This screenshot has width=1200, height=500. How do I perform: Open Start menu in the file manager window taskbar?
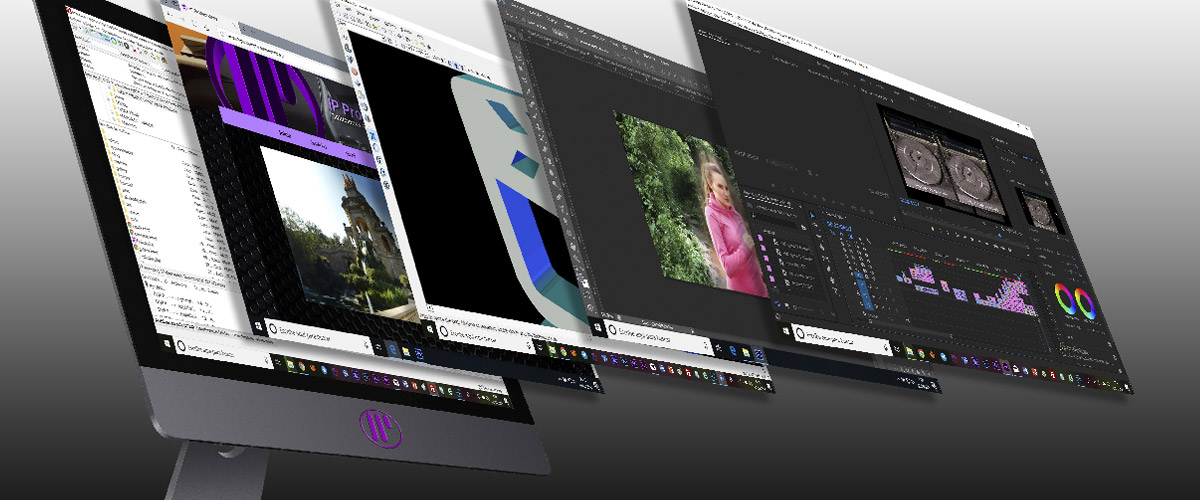pos(166,344)
